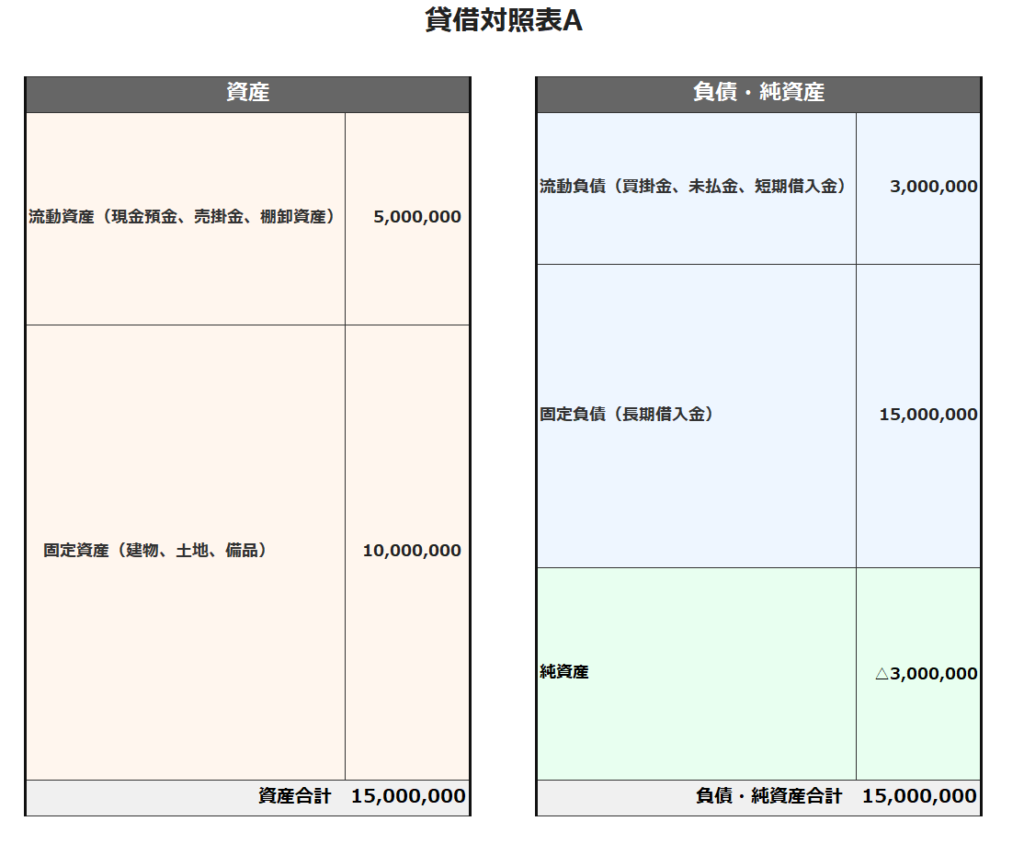Click the 固定負債(長期借入金) label cell
1024x844 pixels.
click(x=626, y=414)
